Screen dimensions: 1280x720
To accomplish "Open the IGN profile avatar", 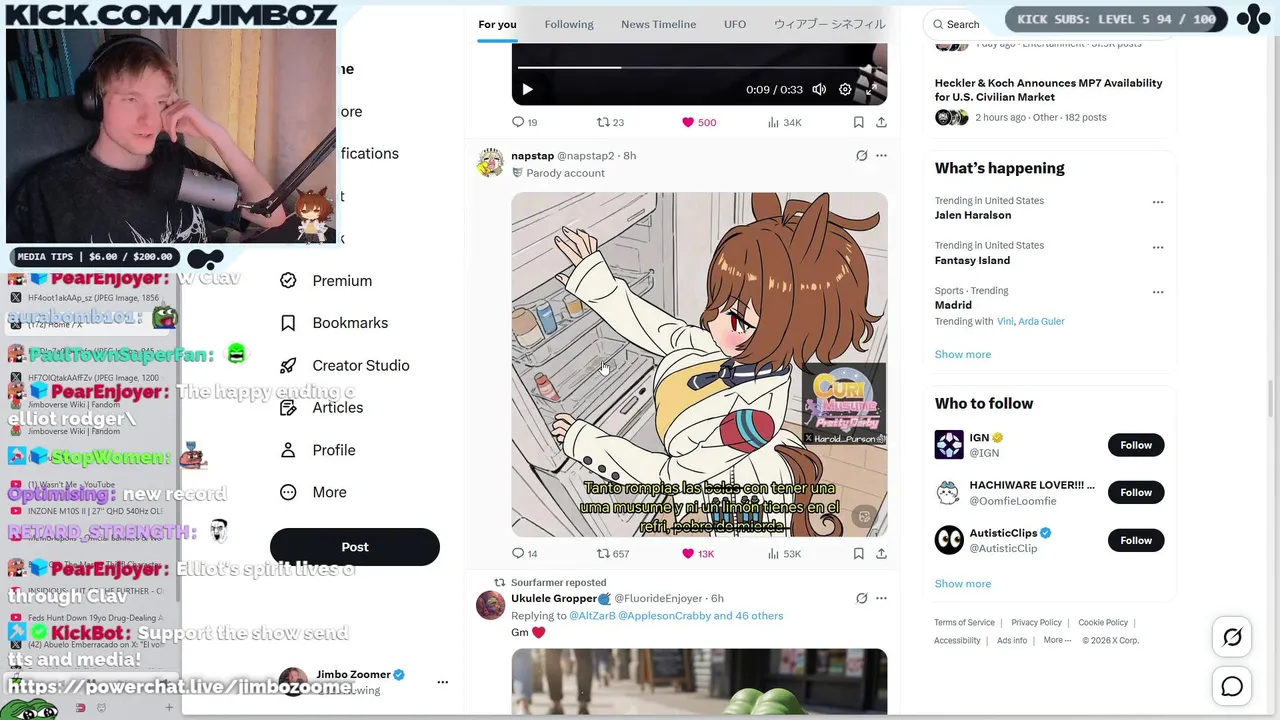I will pos(949,445).
